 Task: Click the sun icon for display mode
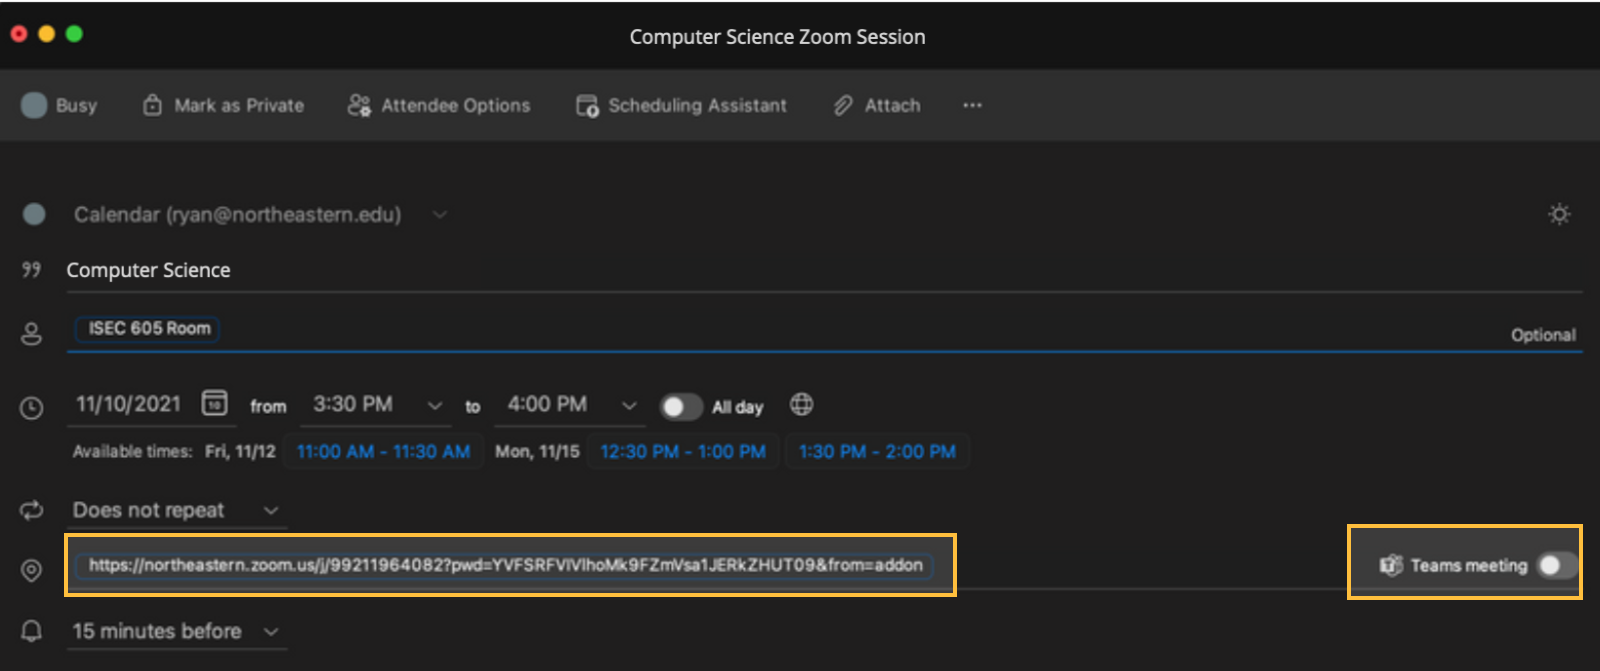[x=1558, y=214]
